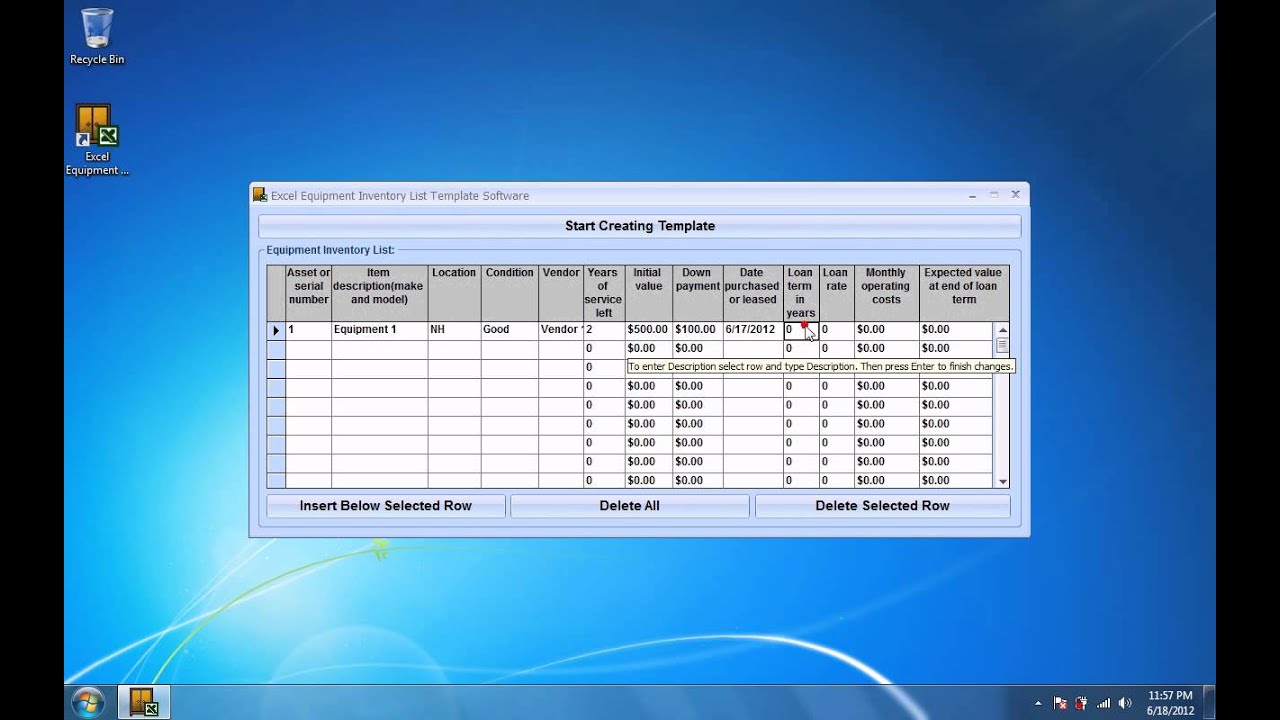
Task: Click the Delete All button
Action: 629,506
